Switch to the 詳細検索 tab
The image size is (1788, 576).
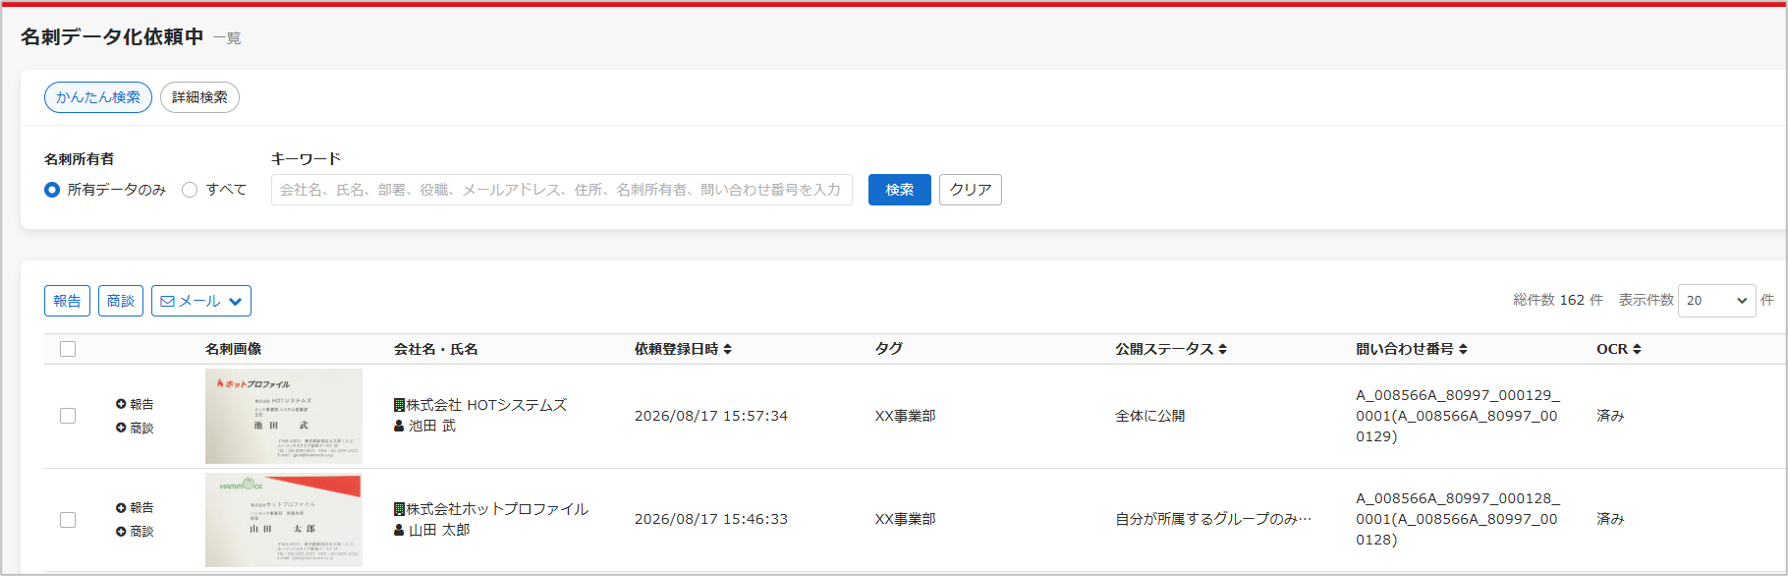(200, 97)
